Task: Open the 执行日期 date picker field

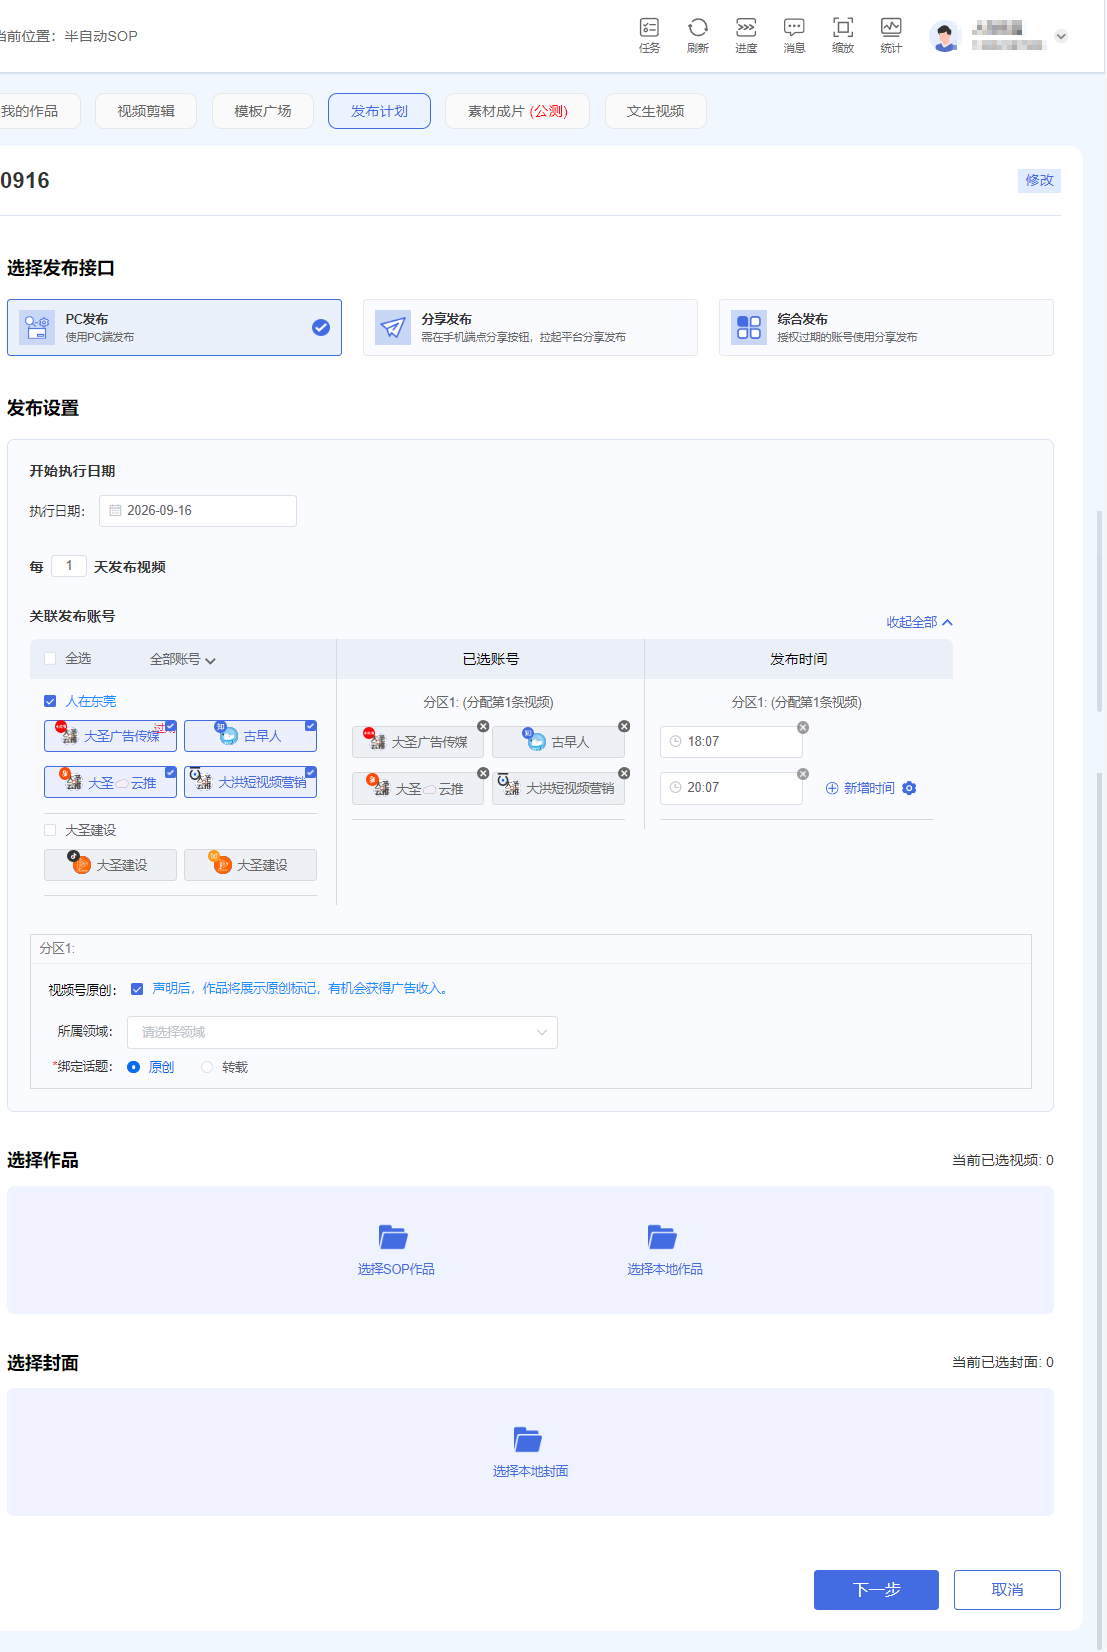Action: coord(198,511)
